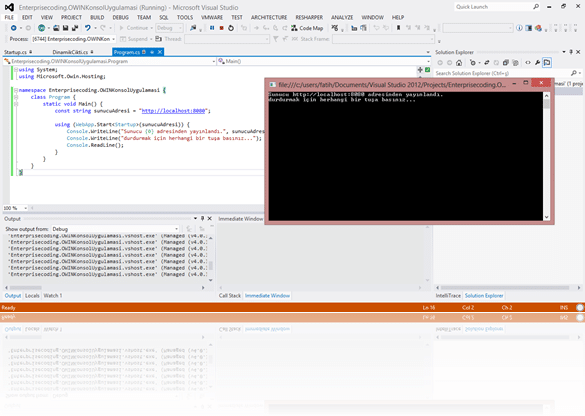Click the Undo toolbar icon
Image resolution: width=585 pixels, height=416 pixels.
click(88, 28)
